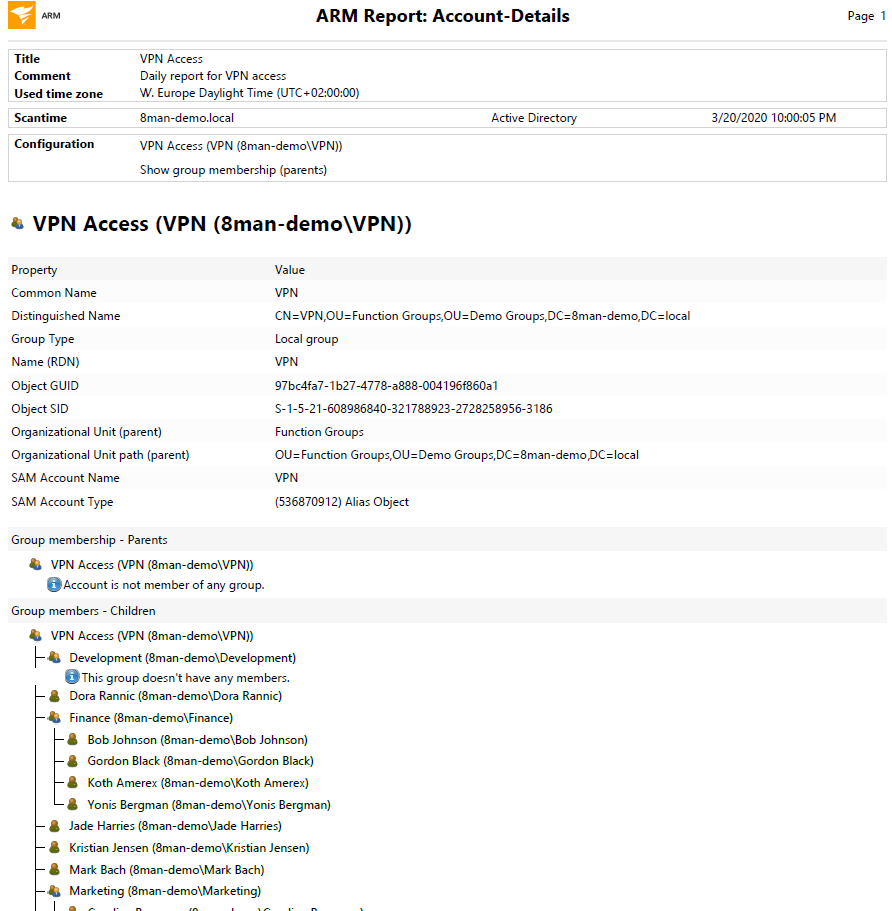
Task: Select the Kristian Jensen tree entry
Action: [x=189, y=848]
